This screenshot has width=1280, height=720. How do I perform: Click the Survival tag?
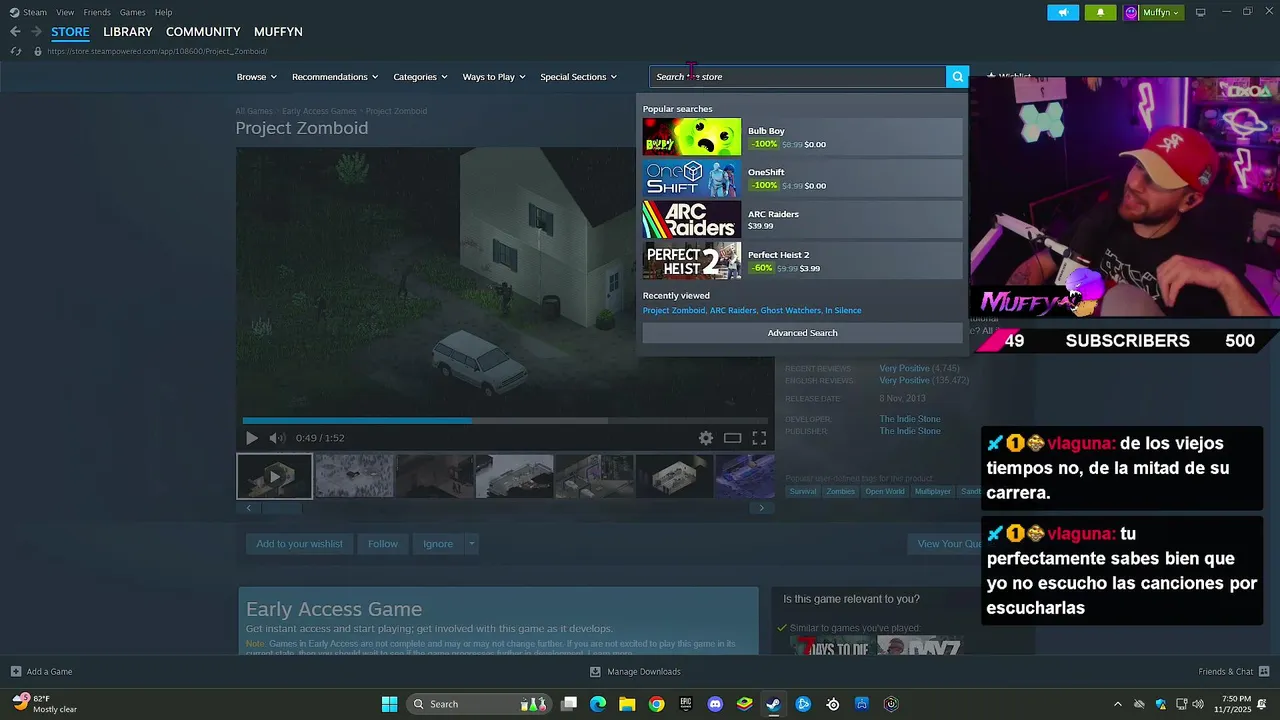click(x=803, y=492)
